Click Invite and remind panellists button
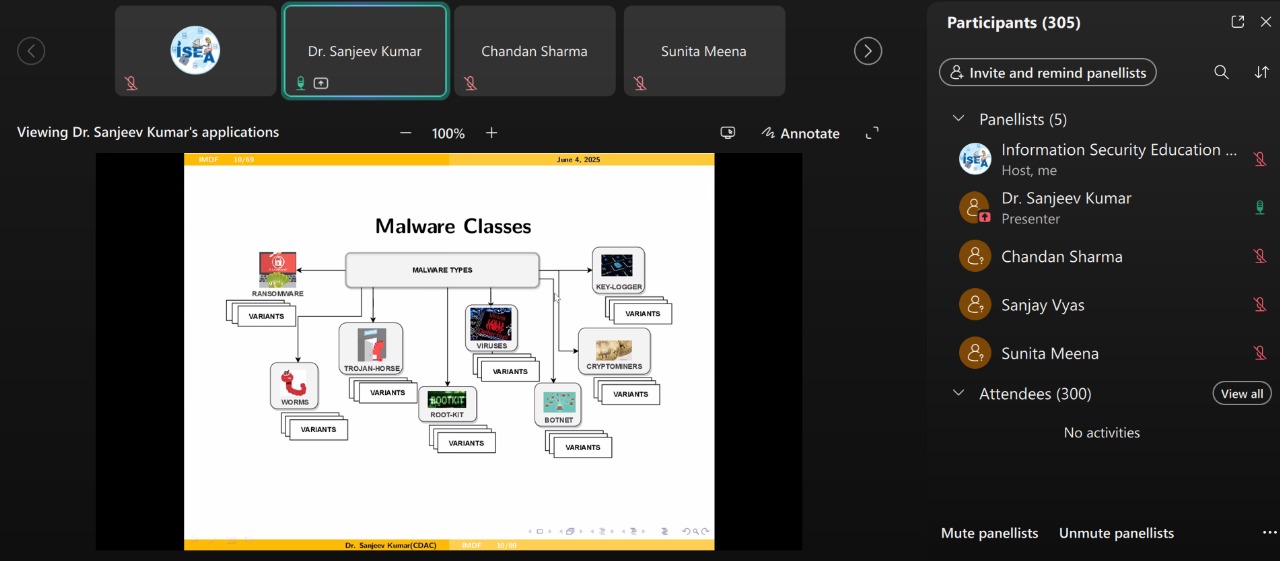 [1047, 73]
